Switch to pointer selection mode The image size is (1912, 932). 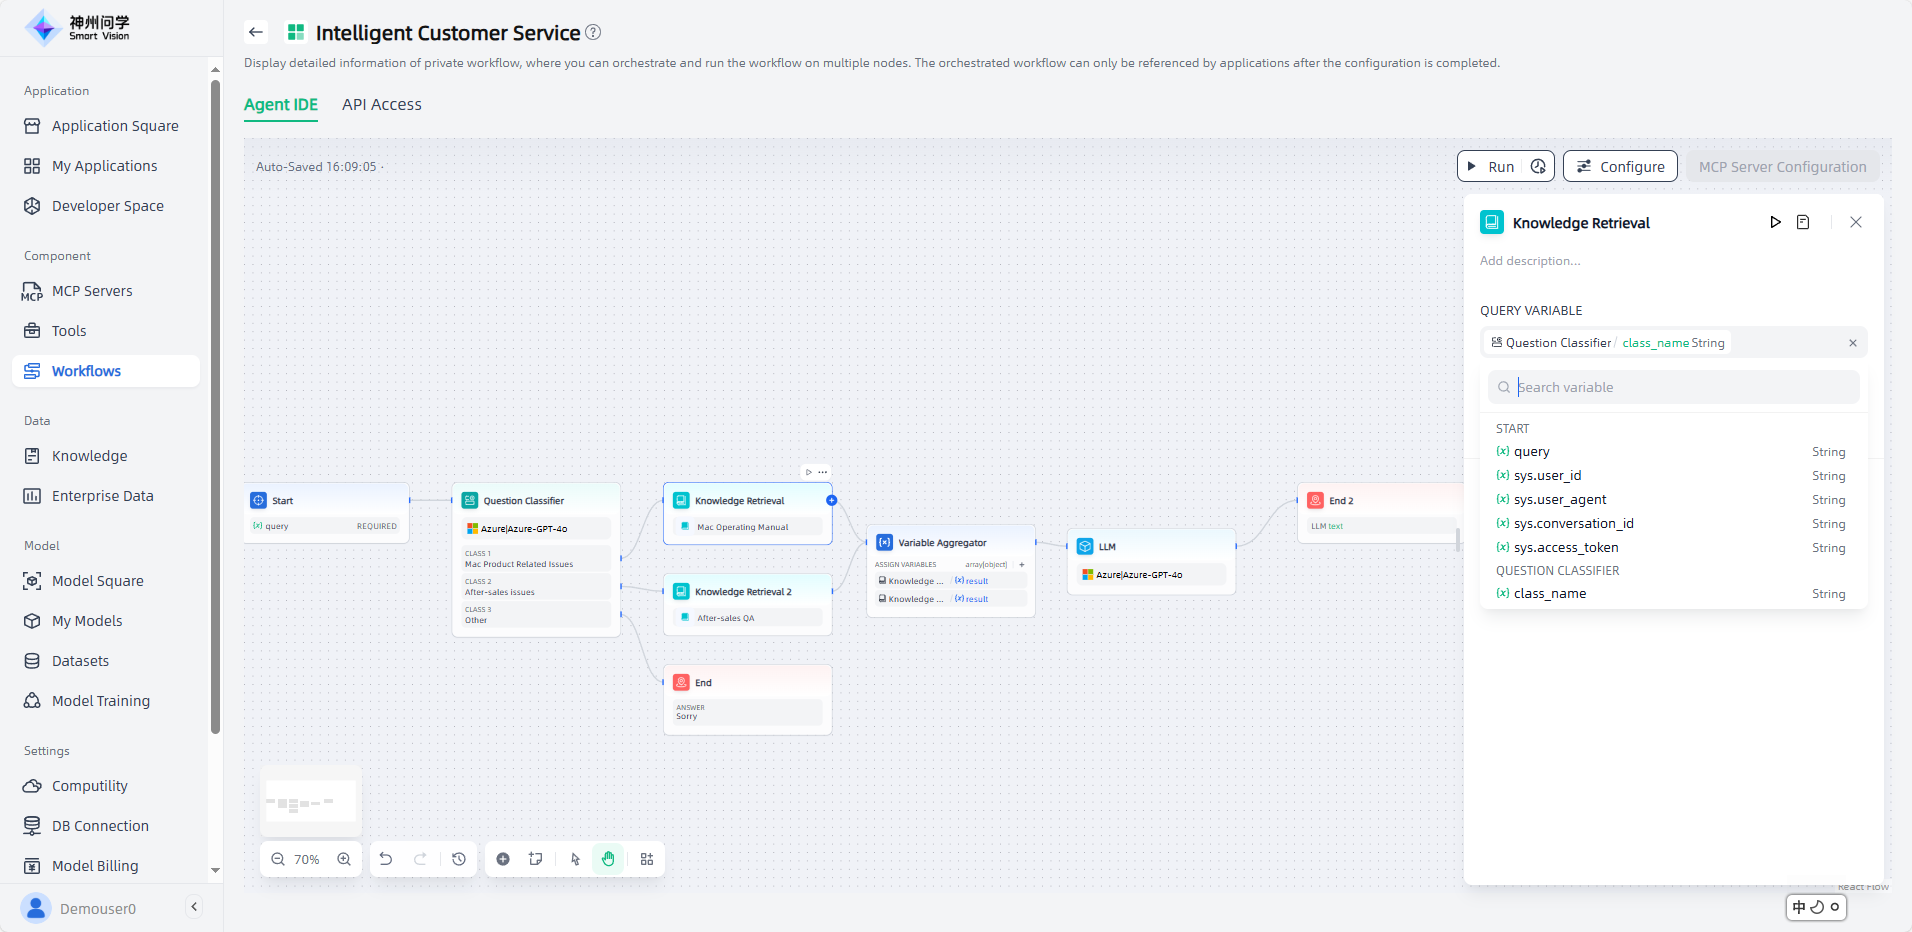pyautogui.click(x=575, y=859)
